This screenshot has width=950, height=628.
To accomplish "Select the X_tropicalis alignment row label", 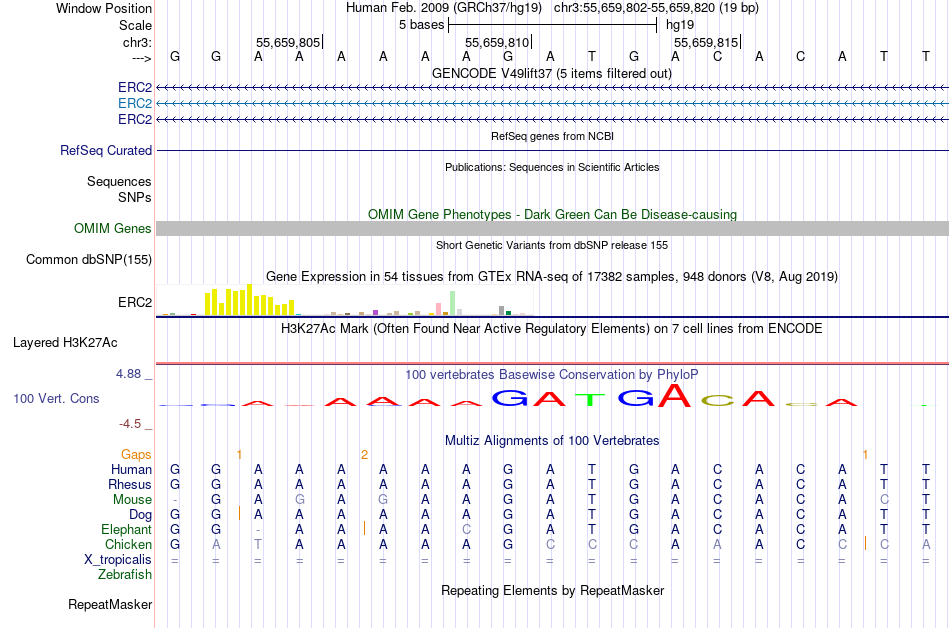I will point(118,560).
